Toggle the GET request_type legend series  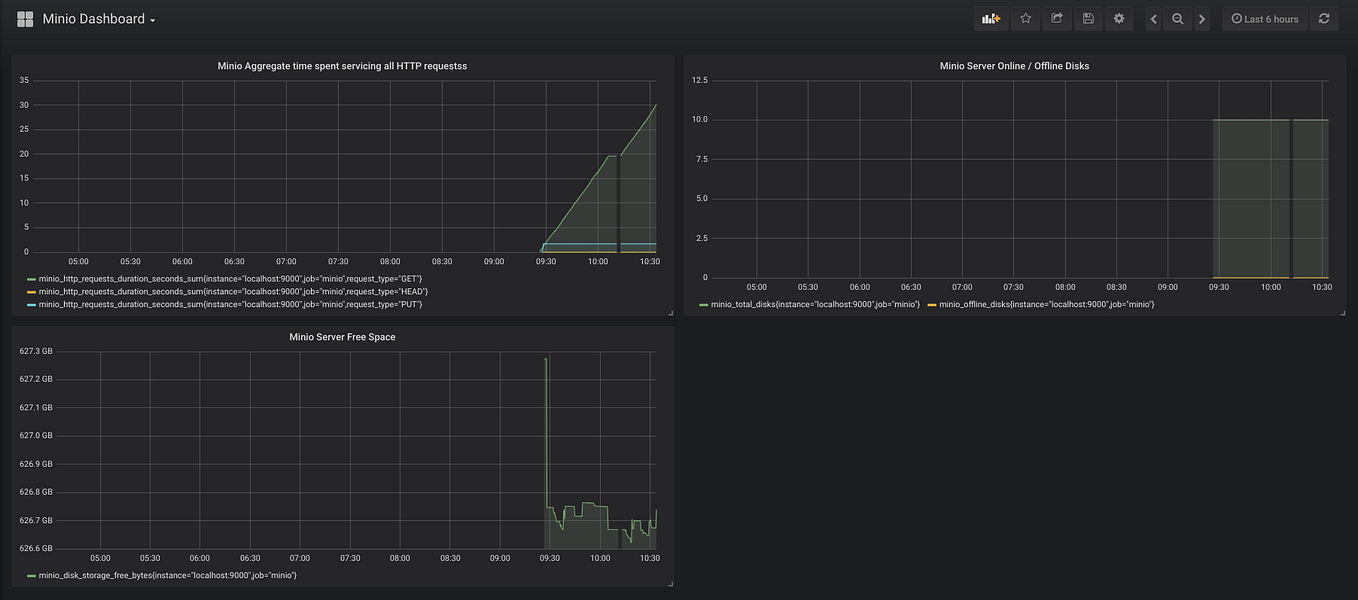224,278
